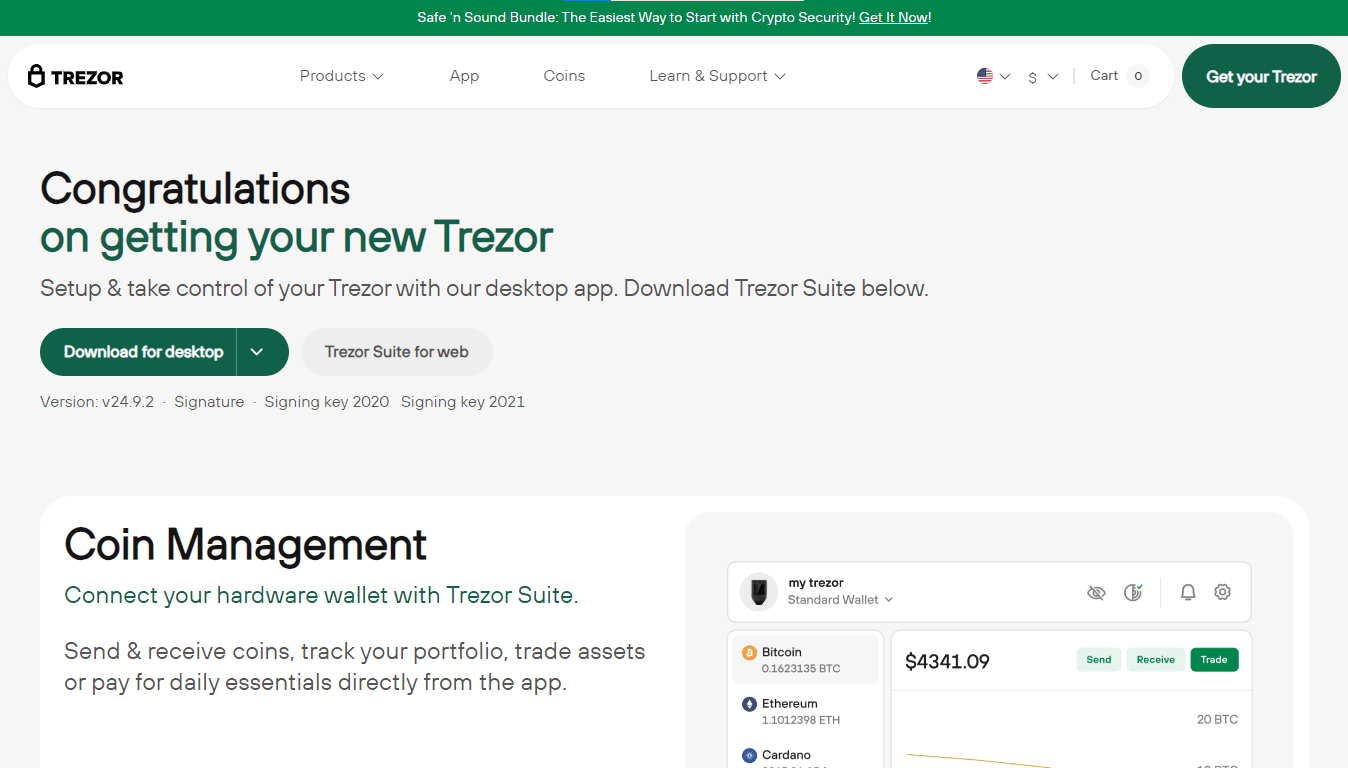Open the Products menu
The height and width of the screenshot is (768, 1348).
point(341,76)
